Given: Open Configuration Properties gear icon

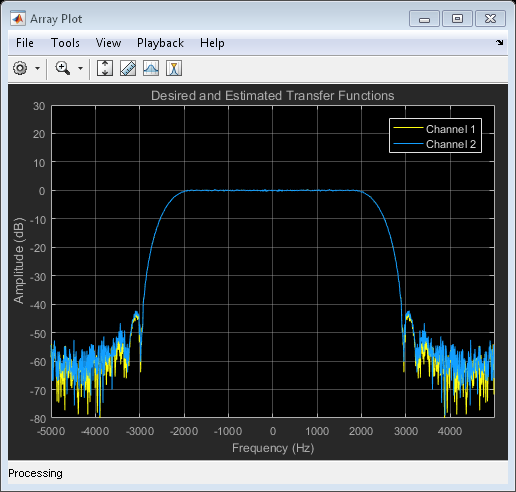Looking at the screenshot, I should pyautogui.click(x=20, y=68).
